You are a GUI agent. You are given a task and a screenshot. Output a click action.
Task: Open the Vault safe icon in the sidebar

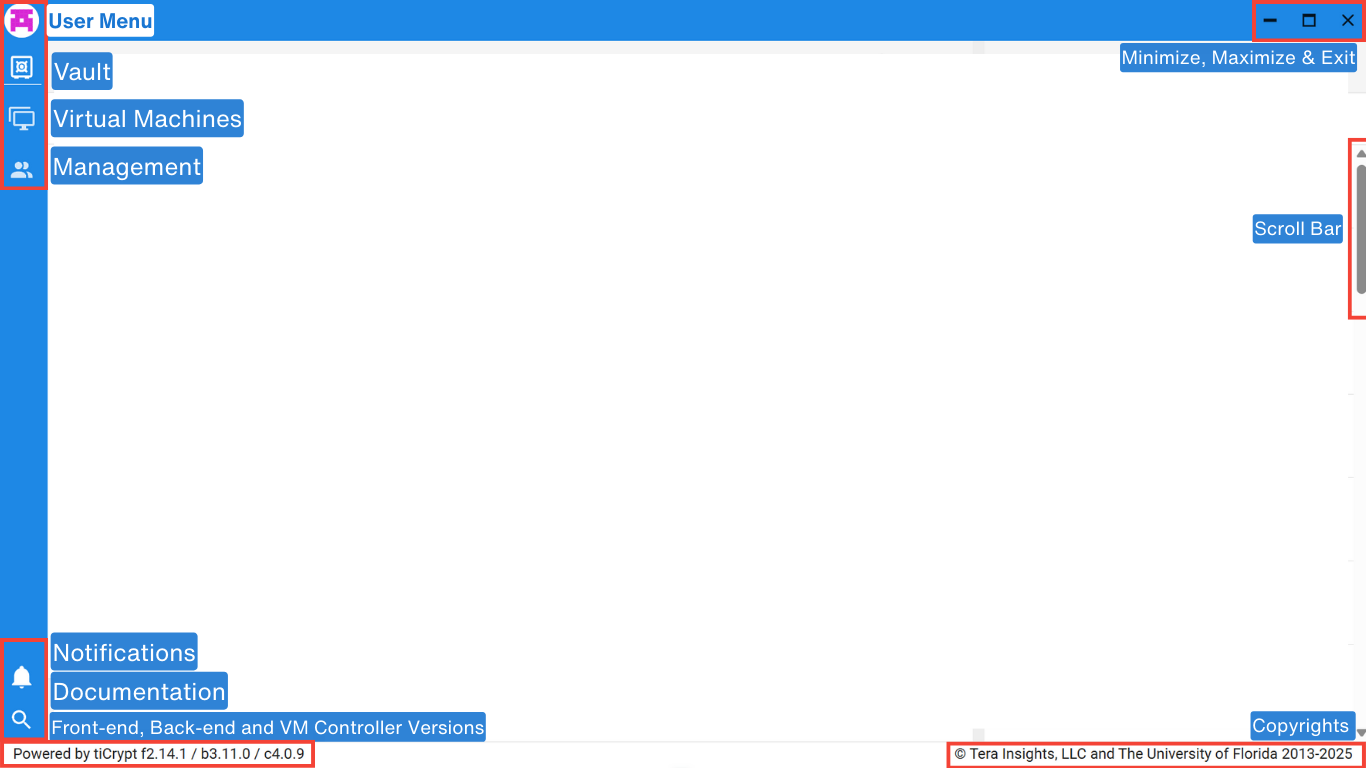21,67
